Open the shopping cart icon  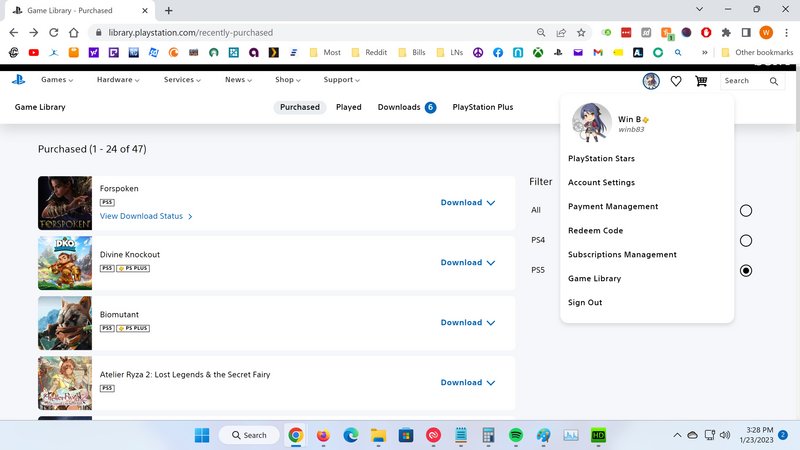click(x=701, y=81)
